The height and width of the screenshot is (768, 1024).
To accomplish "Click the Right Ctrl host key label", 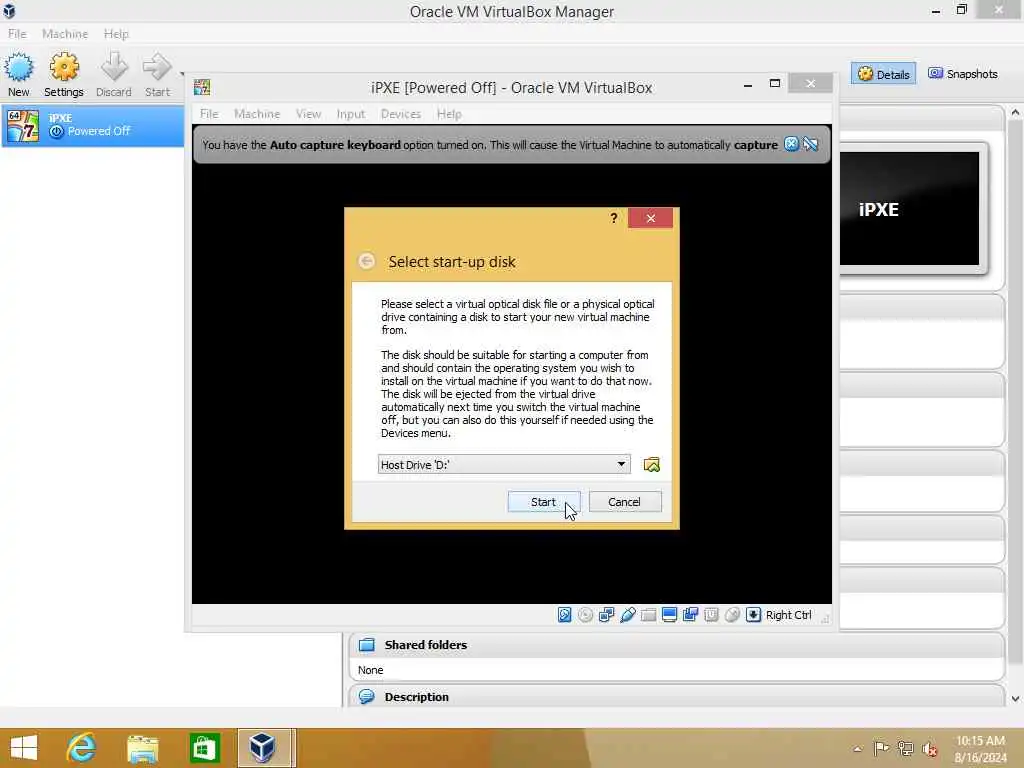I will point(788,615).
